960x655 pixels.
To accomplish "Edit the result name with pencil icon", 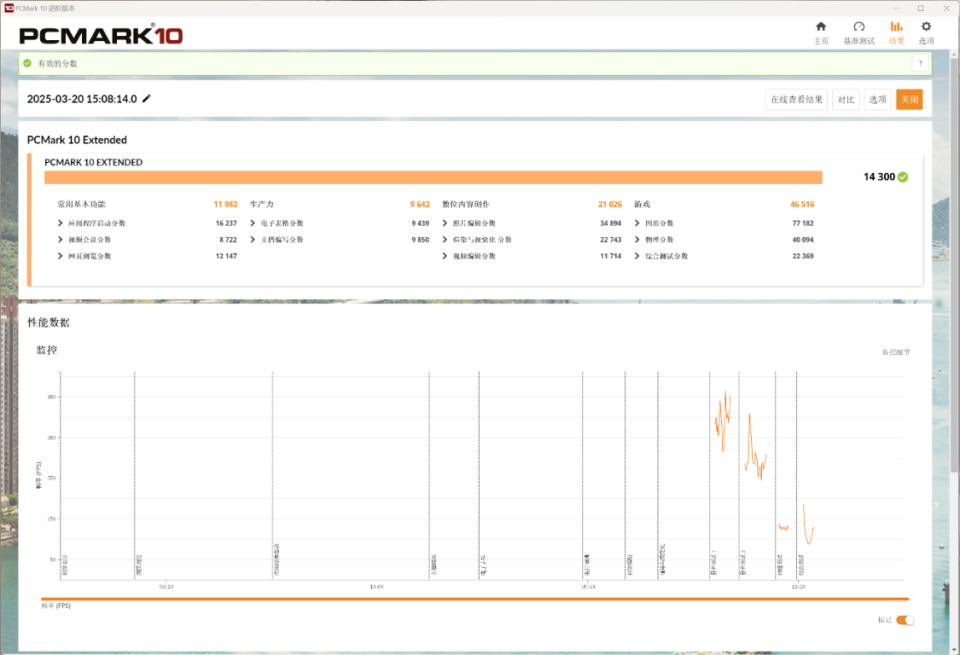I will pyautogui.click(x=146, y=99).
